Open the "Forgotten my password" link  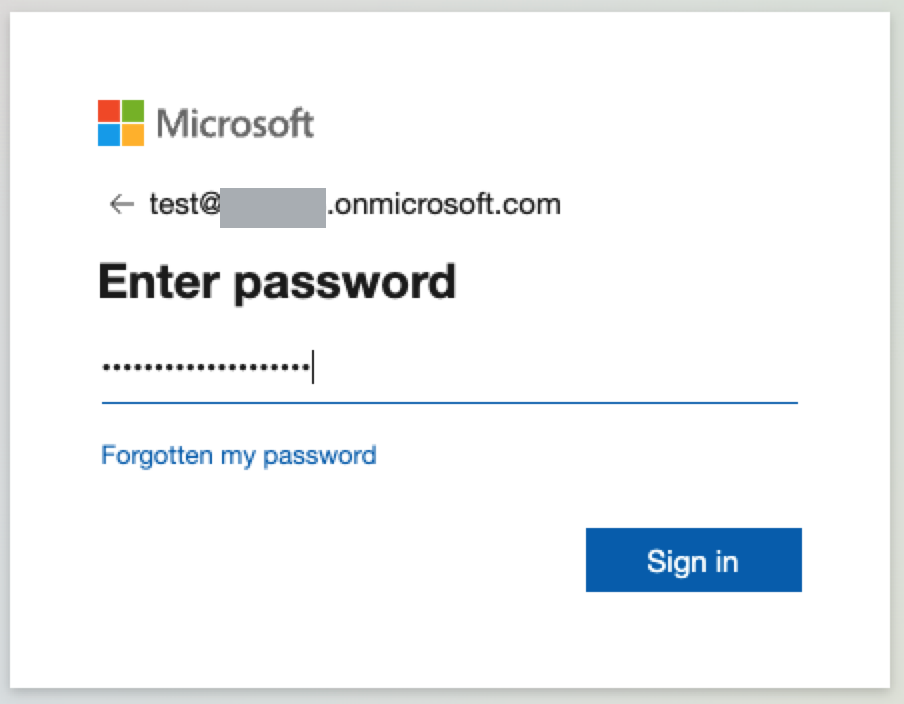[239, 456]
